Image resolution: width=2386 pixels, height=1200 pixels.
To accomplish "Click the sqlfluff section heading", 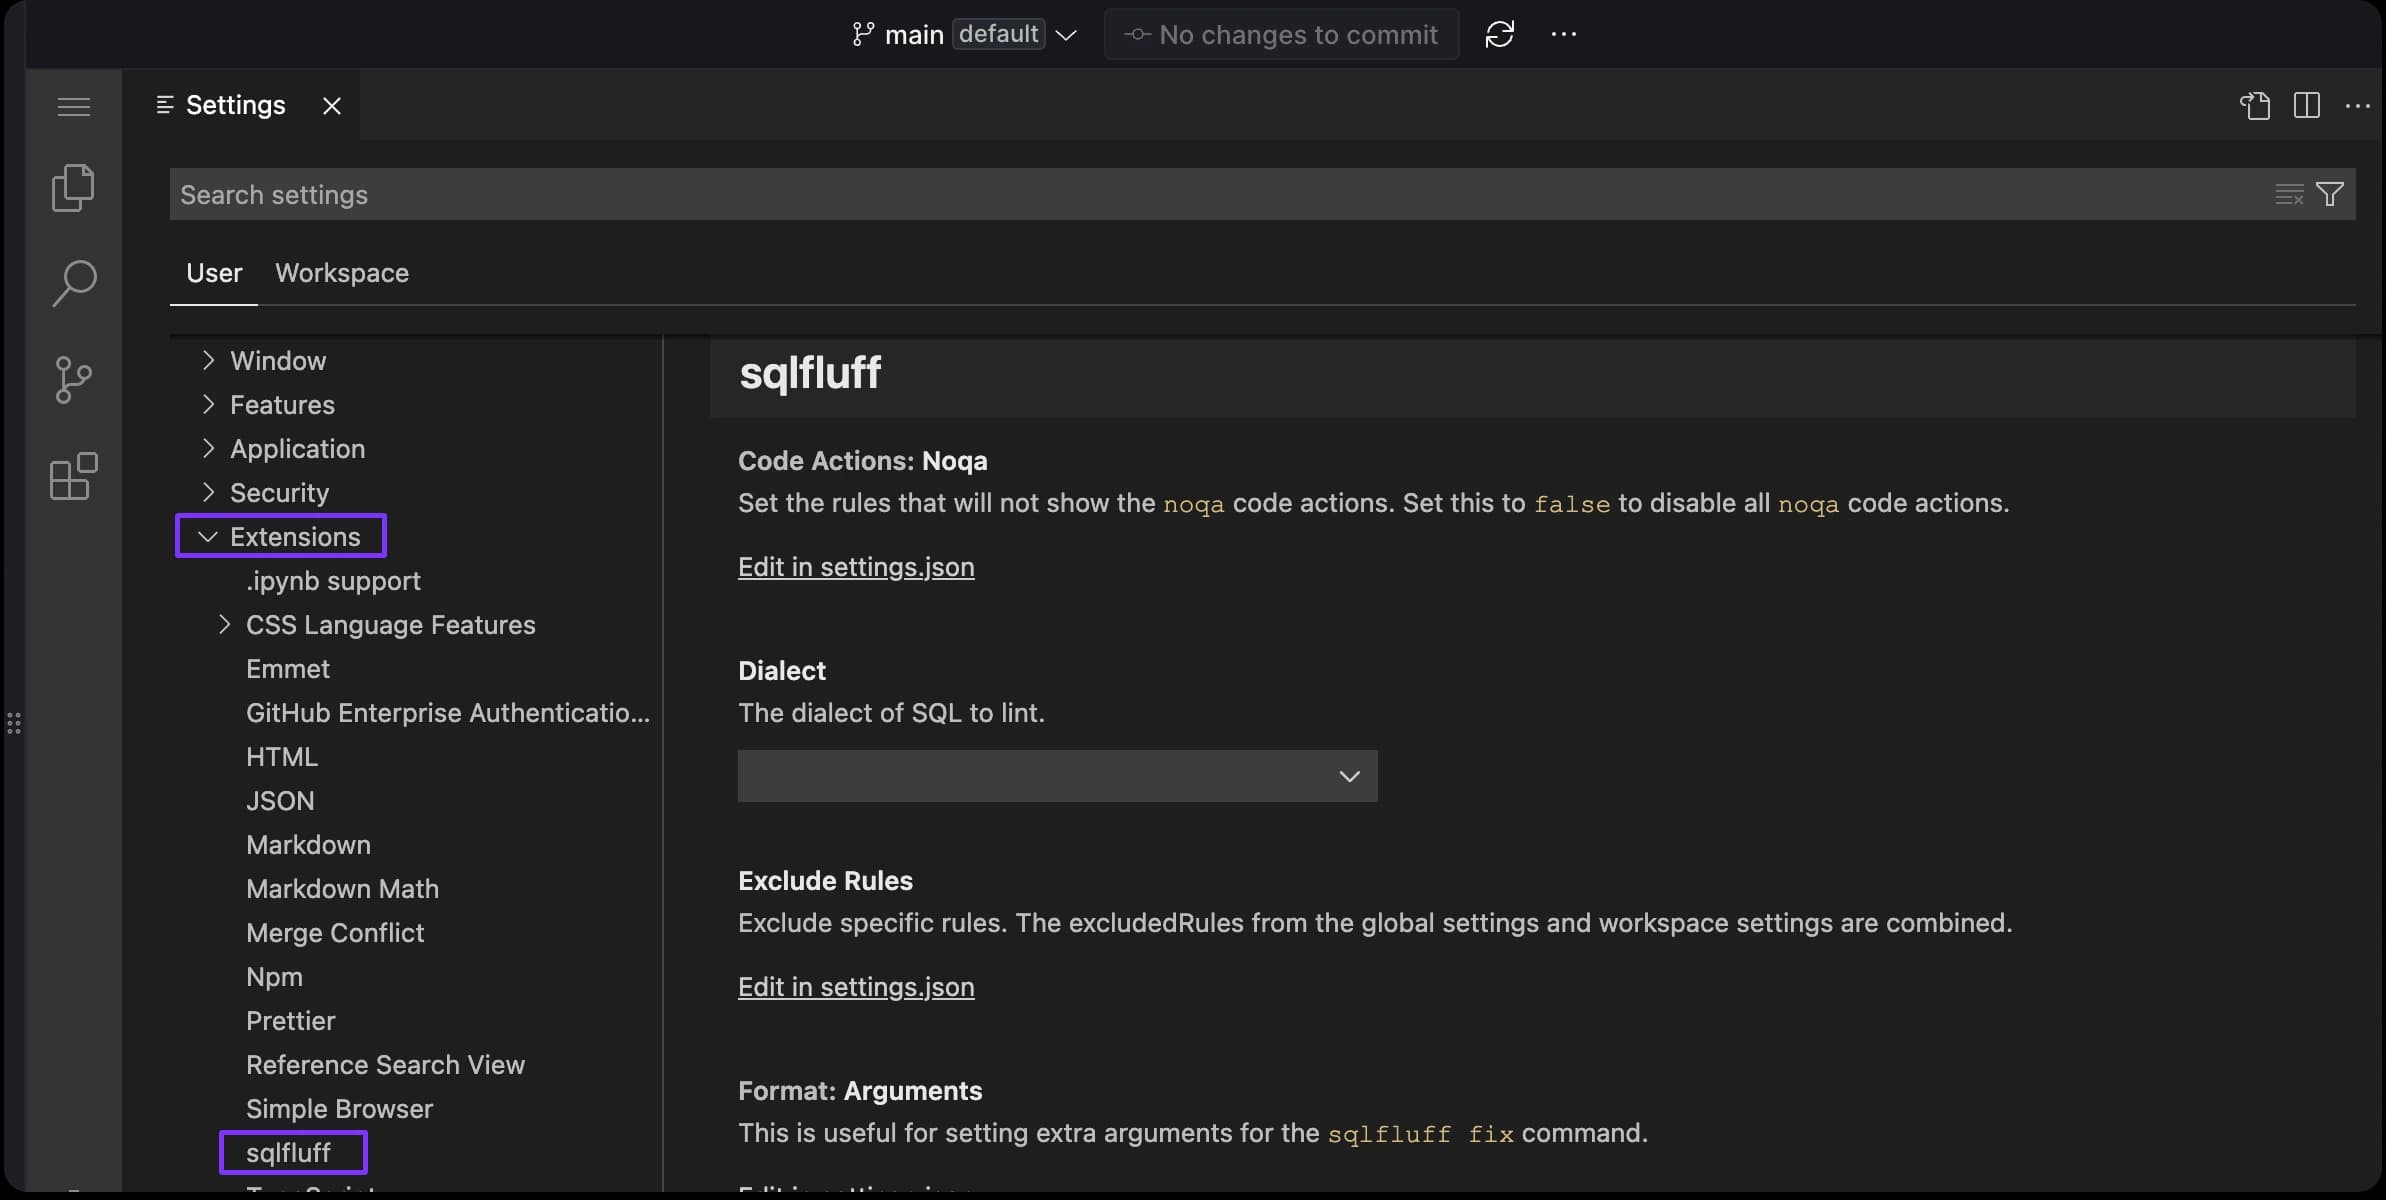I will (810, 374).
